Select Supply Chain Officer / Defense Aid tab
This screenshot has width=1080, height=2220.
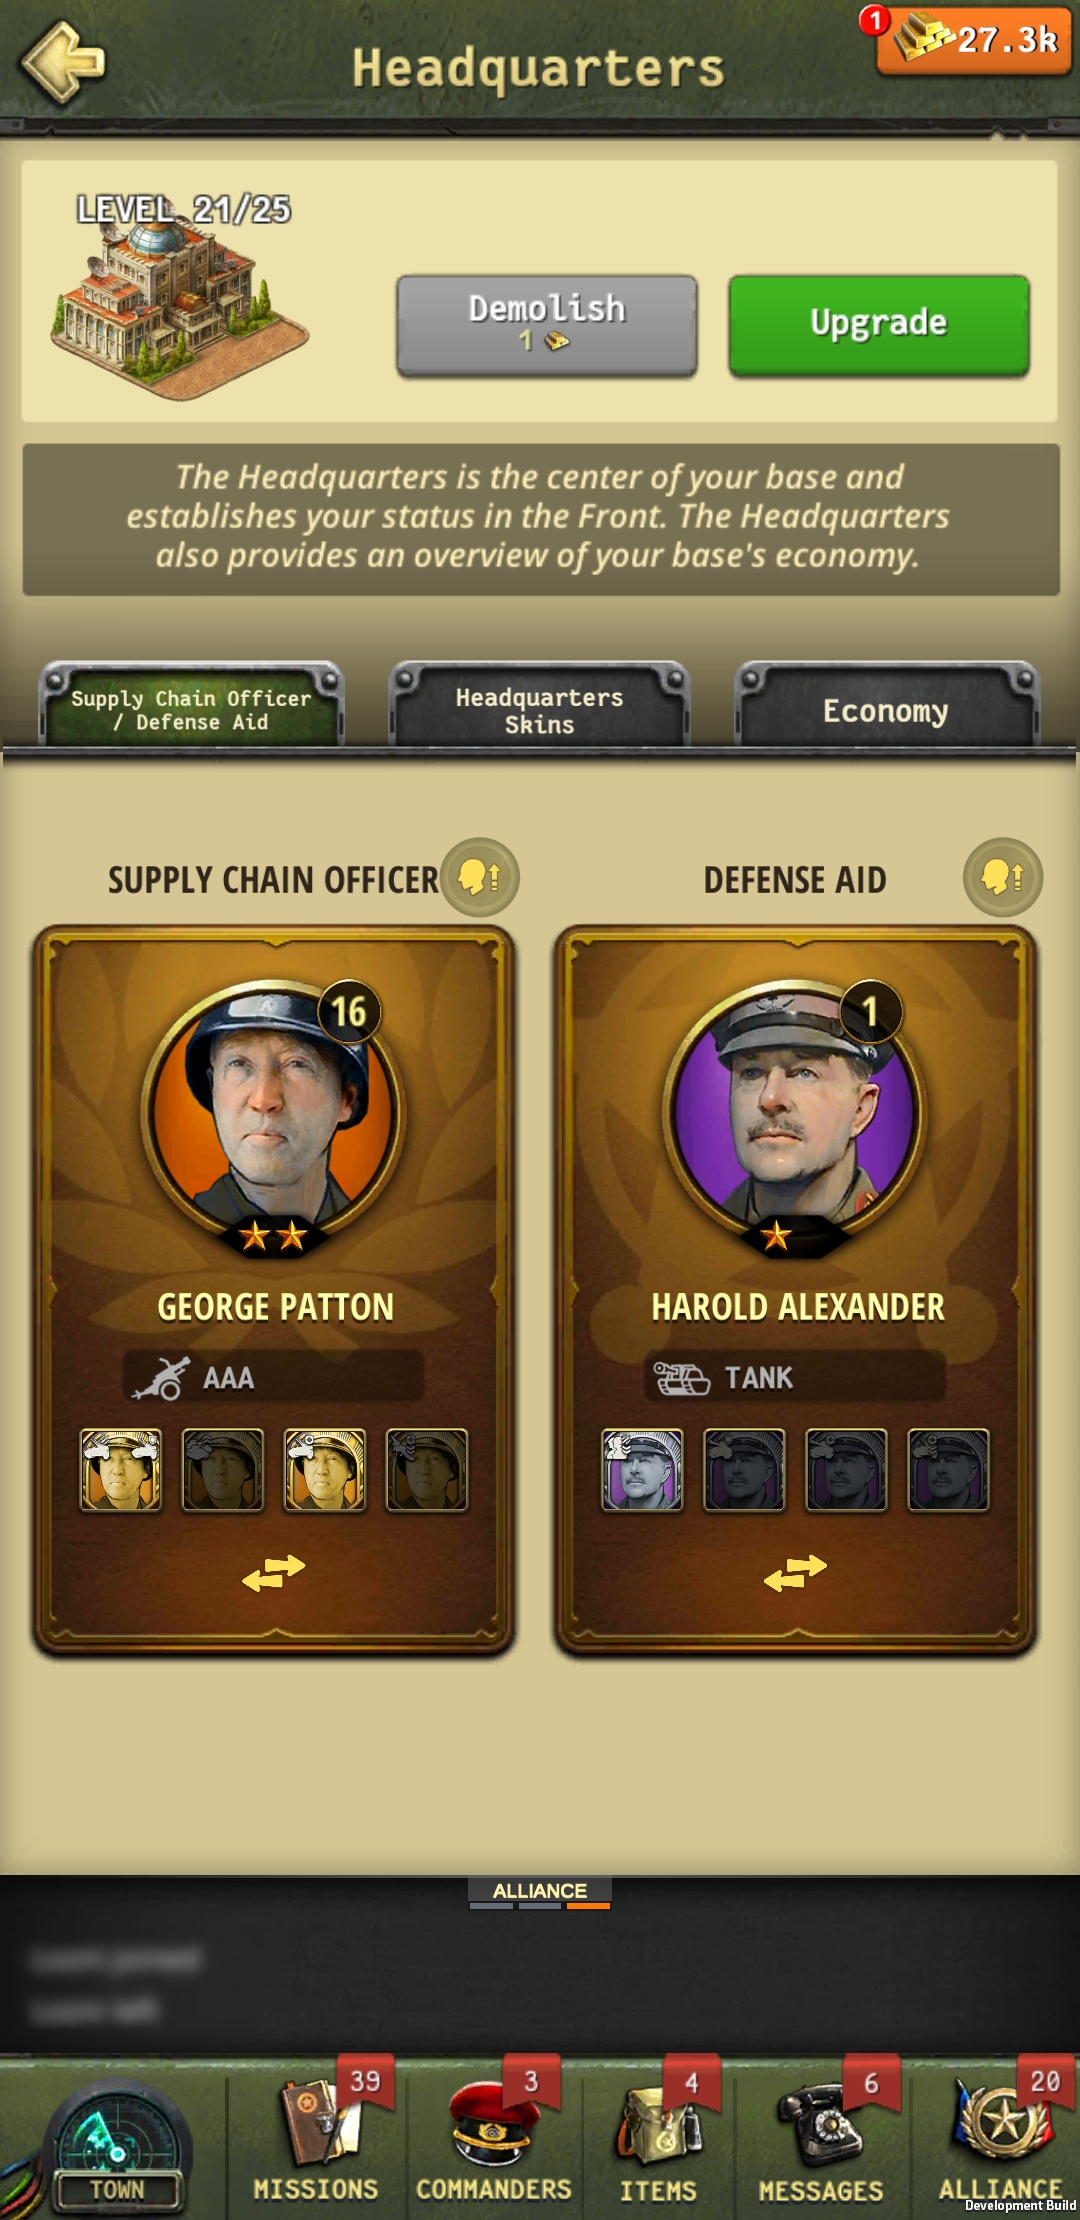pos(191,706)
